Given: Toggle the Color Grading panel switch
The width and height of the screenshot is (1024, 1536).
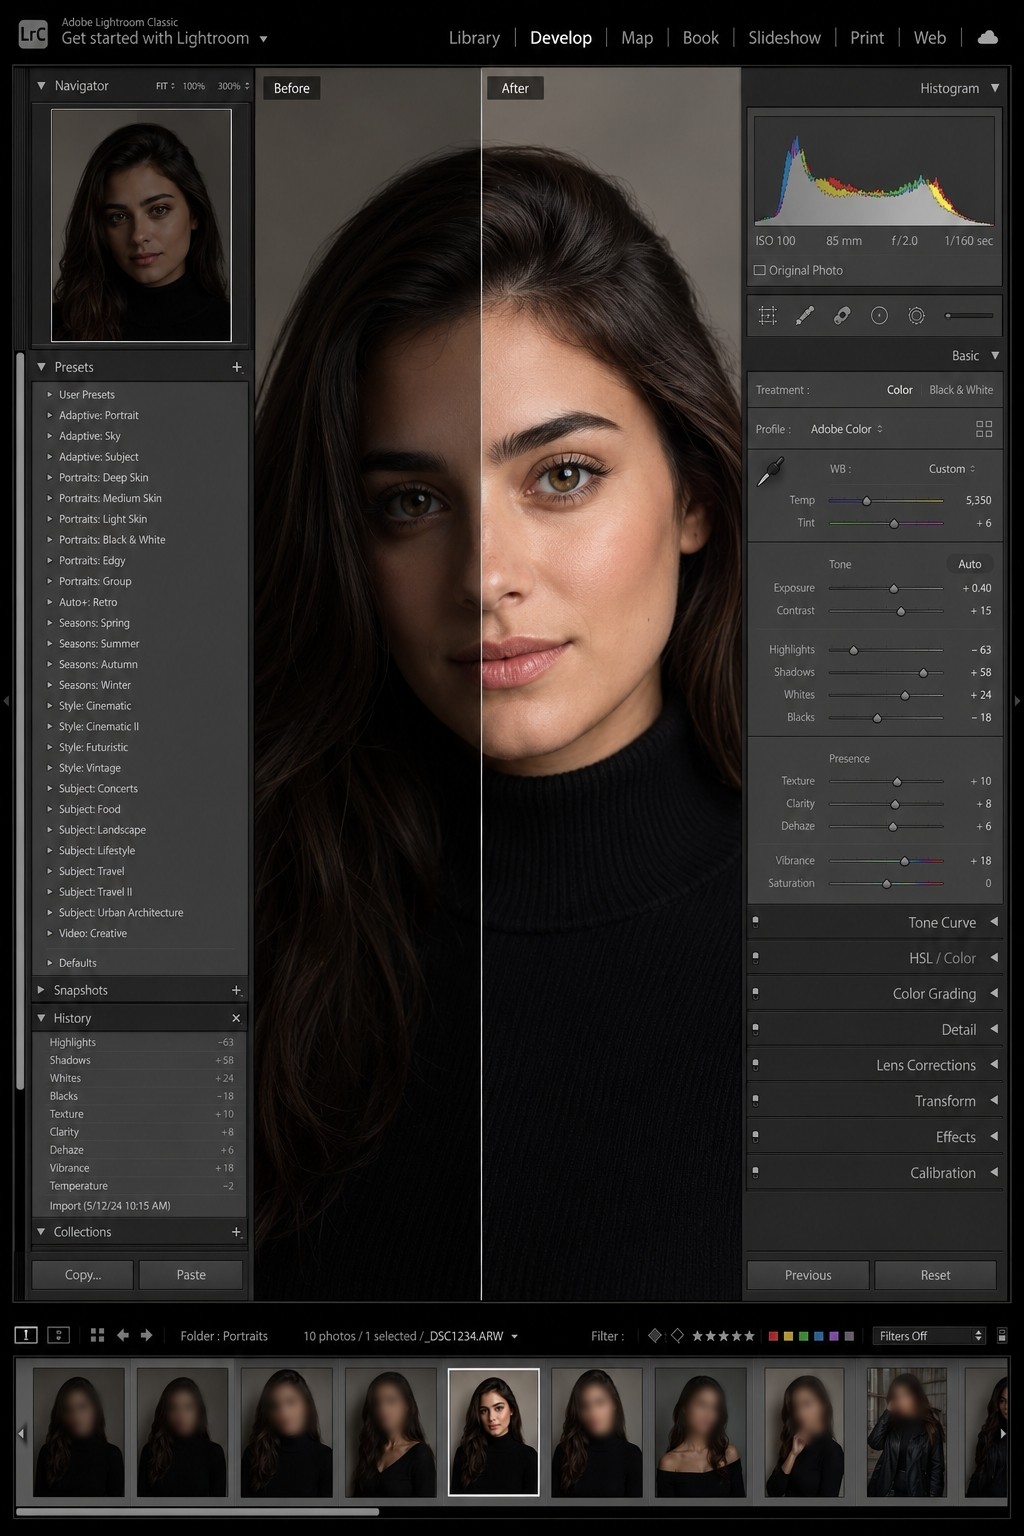Looking at the screenshot, I should point(755,993).
